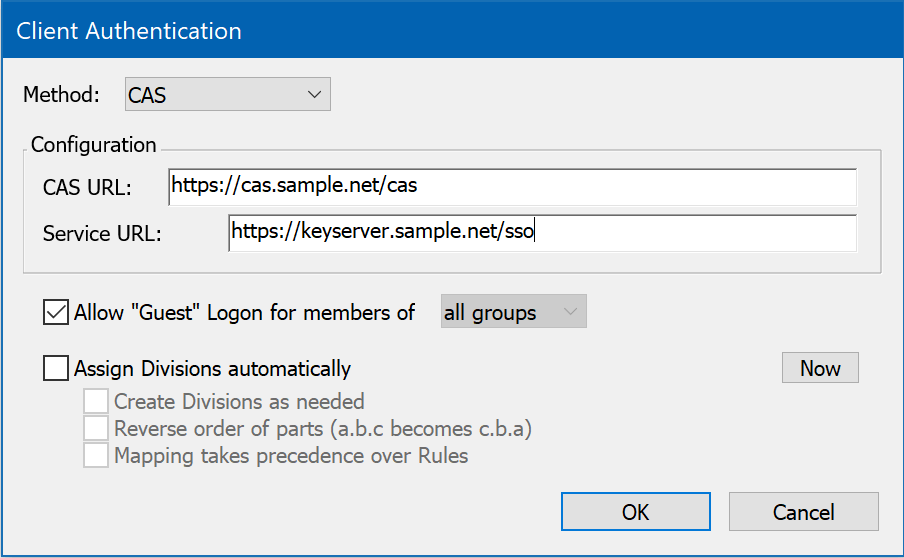The height and width of the screenshot is (558, 904).
Task: Disable the Allow "Guest" Logon checkbox
Action: click(x=56, y=312)
